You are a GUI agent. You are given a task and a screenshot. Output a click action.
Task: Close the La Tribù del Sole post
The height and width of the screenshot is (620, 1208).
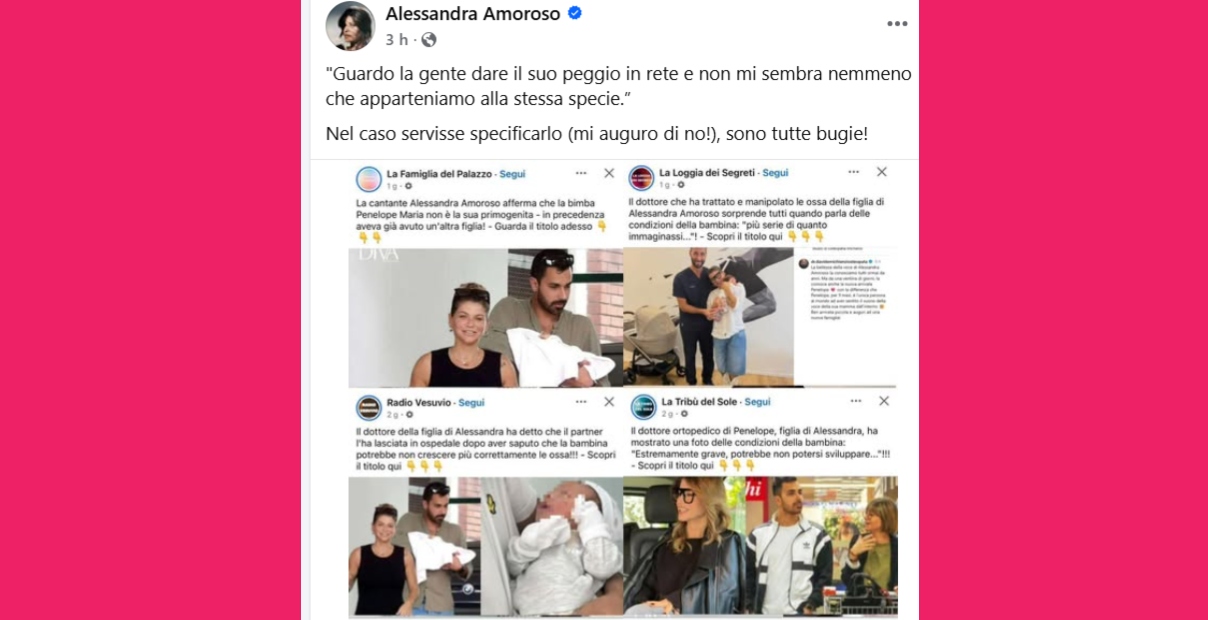(x=883, y=401)
